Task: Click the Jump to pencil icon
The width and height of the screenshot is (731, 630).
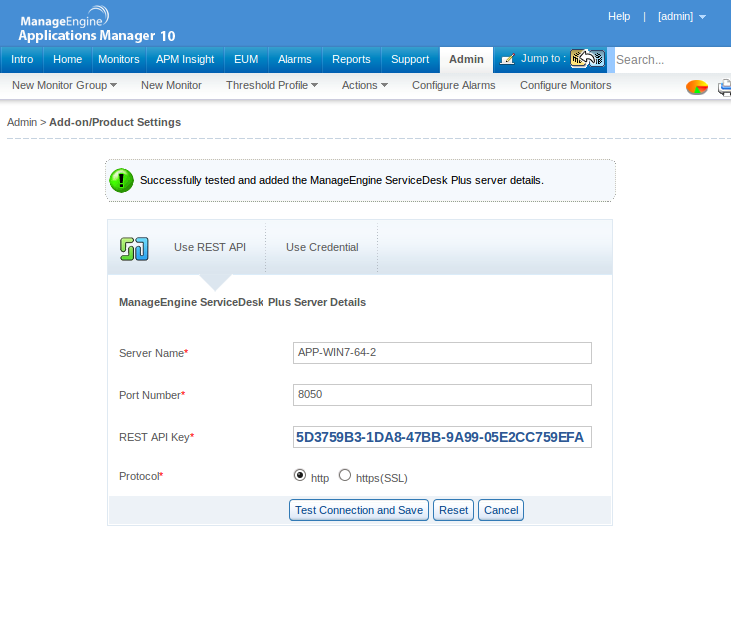Action: (507, 59)
